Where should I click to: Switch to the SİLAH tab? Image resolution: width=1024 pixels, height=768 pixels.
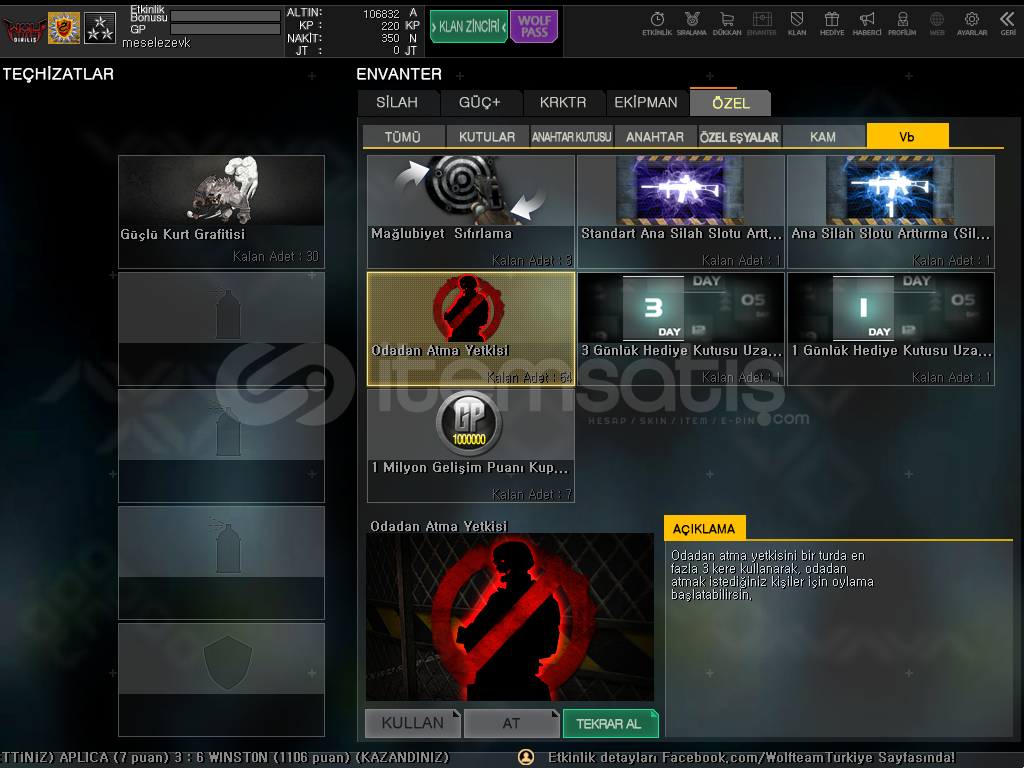tap(398, 103)
